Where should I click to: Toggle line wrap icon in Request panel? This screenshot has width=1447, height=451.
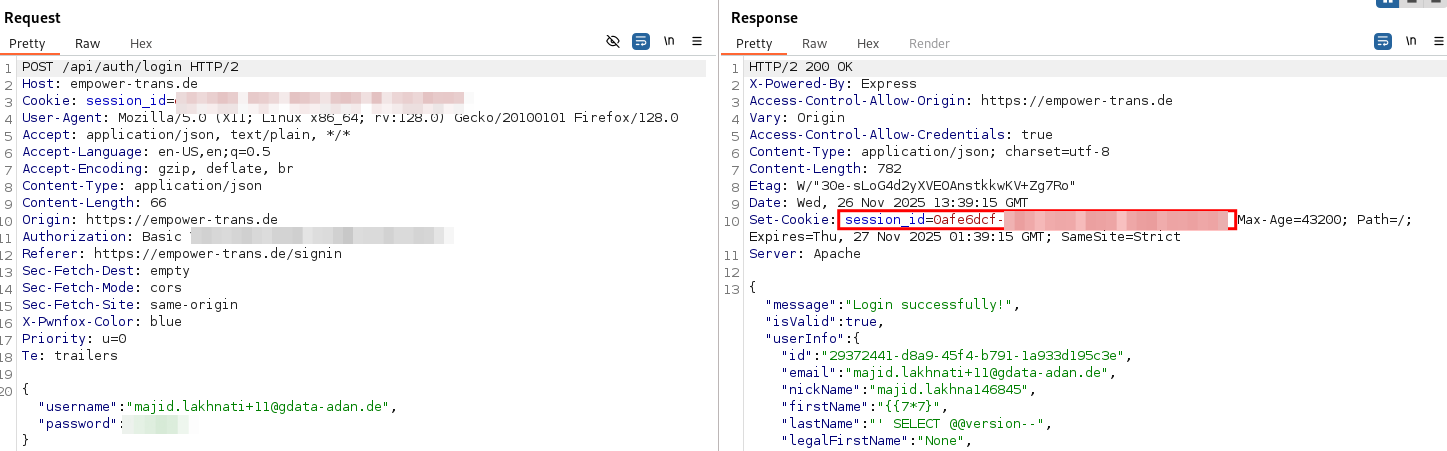641,41
